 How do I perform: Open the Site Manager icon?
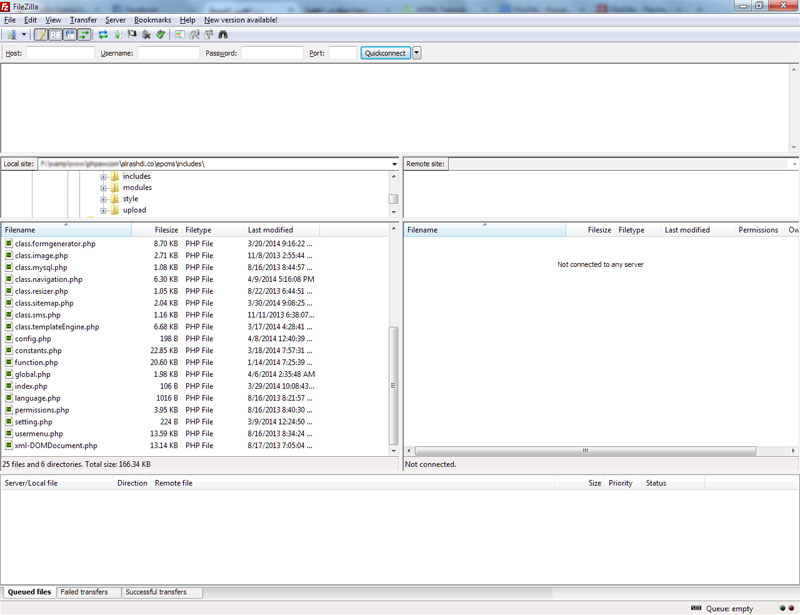coord(11,35)
